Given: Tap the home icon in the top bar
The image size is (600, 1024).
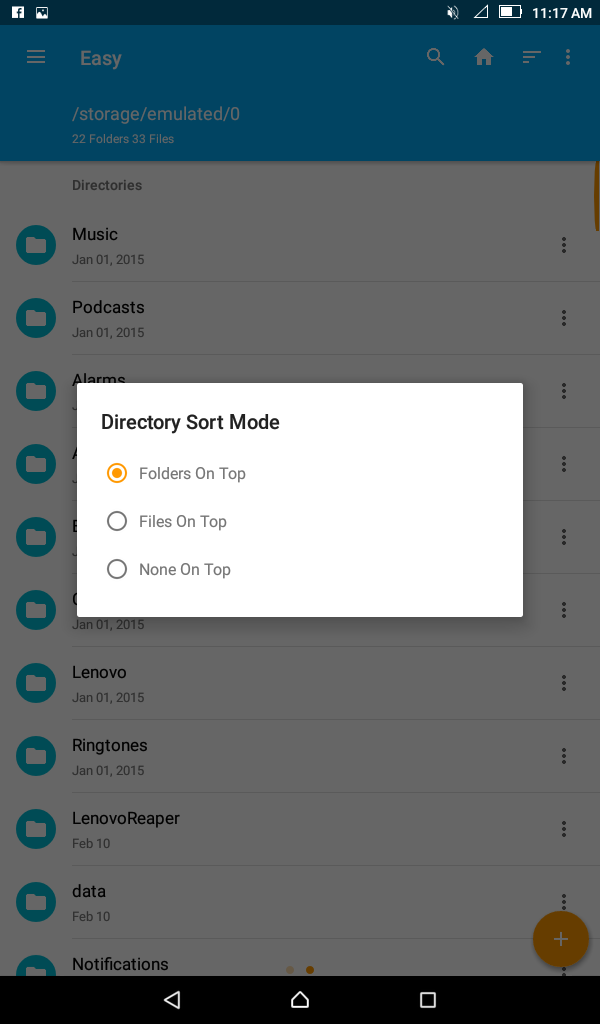Looking at the screenshot, I should click(484, 57).
